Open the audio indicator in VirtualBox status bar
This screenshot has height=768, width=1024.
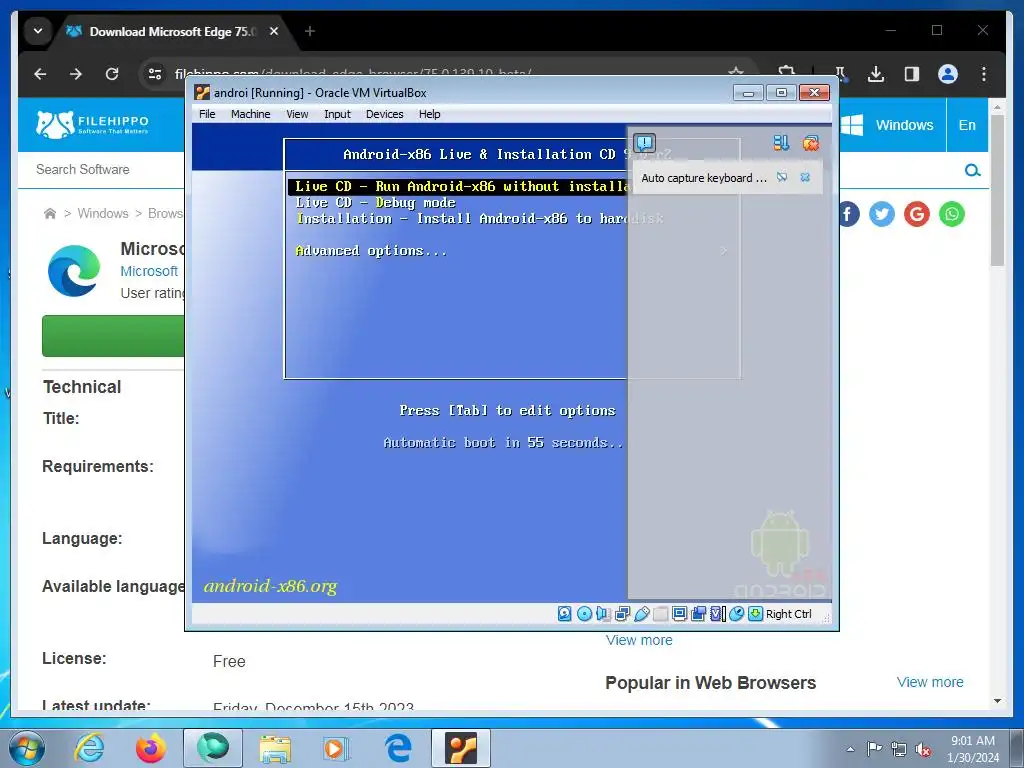(x=603, y=614)
